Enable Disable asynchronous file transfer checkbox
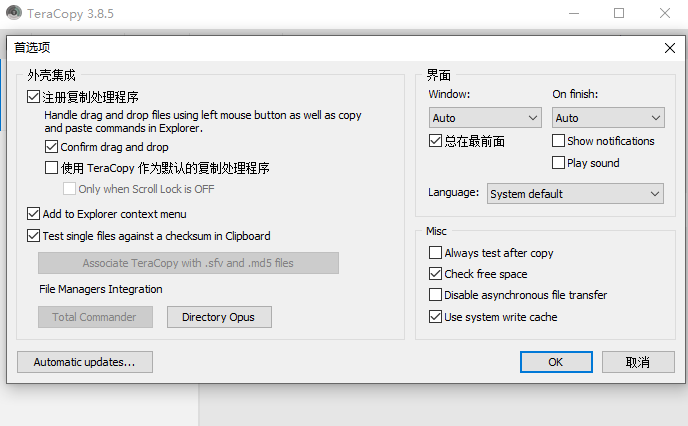This screenshot has height=426, width=688. pos(435,294)
